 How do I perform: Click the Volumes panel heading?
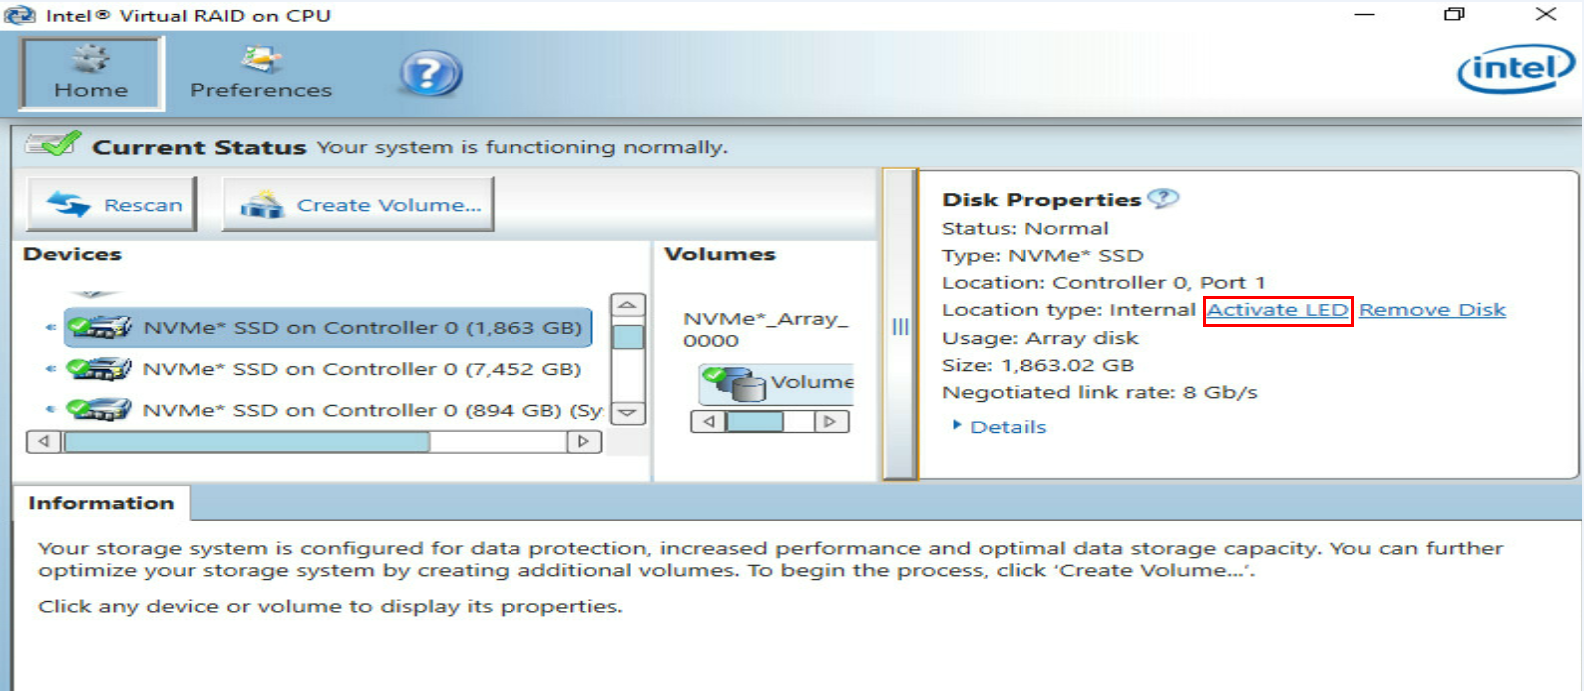click(x=720, y=254)
